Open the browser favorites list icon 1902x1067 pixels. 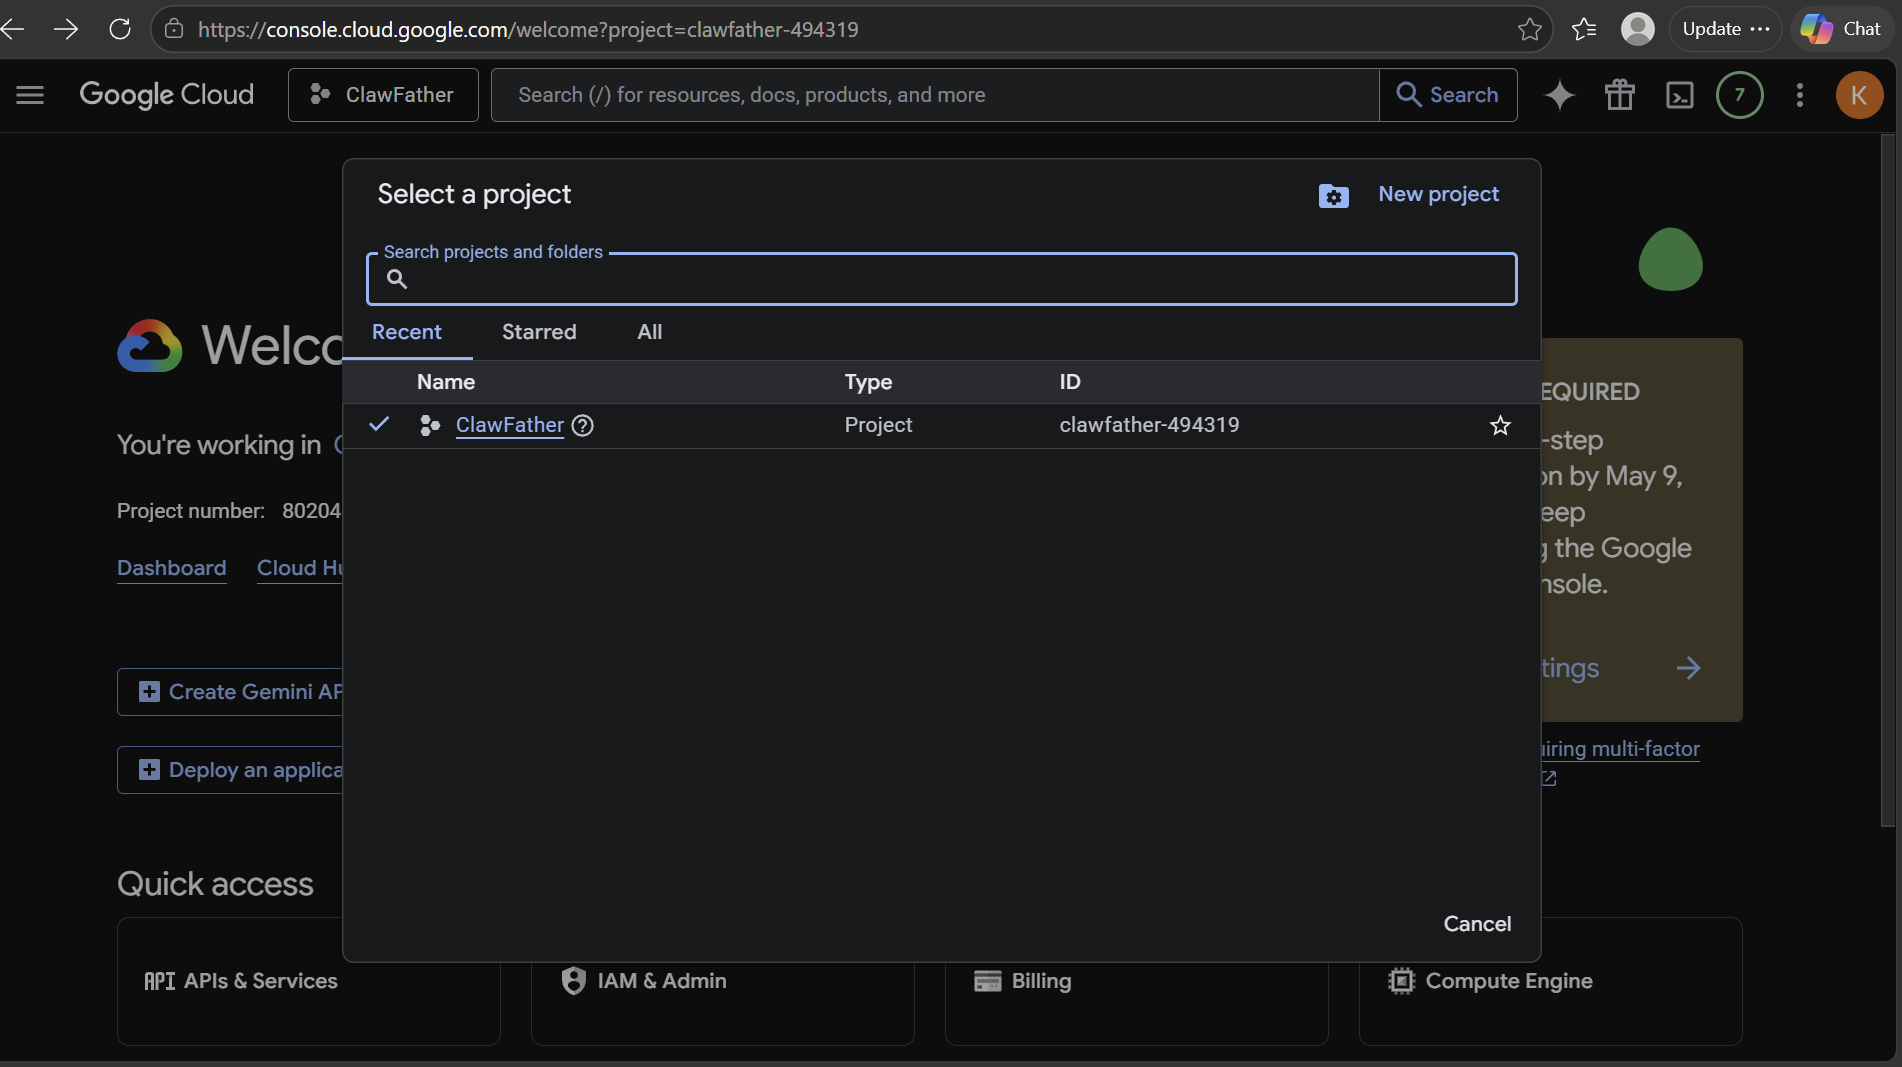tap(1584, 29)
